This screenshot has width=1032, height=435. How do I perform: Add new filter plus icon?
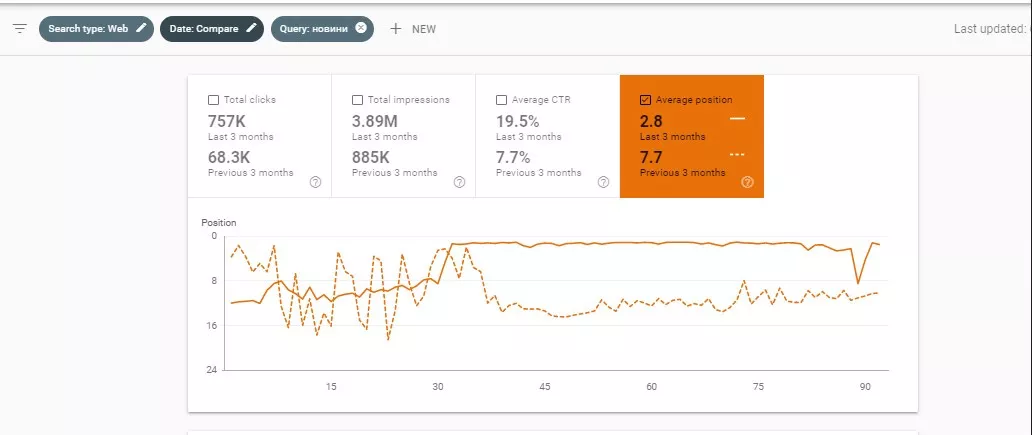click(395, 29)
